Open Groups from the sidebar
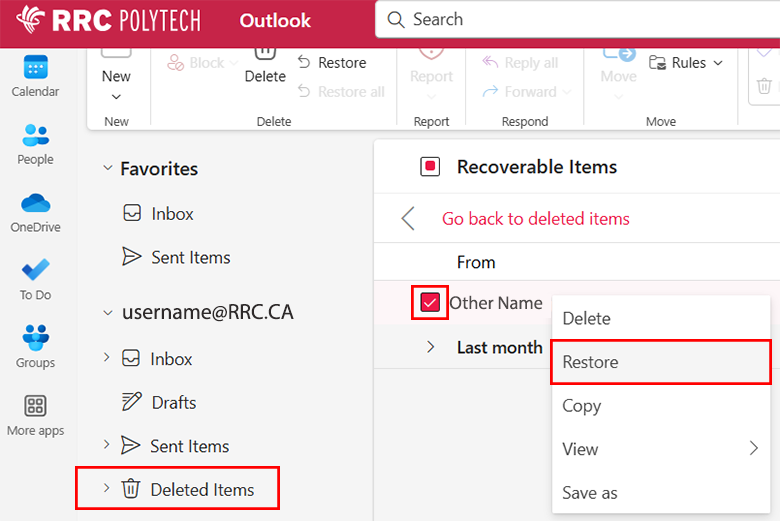Screen dimensions: 780x521 (35, 338)
